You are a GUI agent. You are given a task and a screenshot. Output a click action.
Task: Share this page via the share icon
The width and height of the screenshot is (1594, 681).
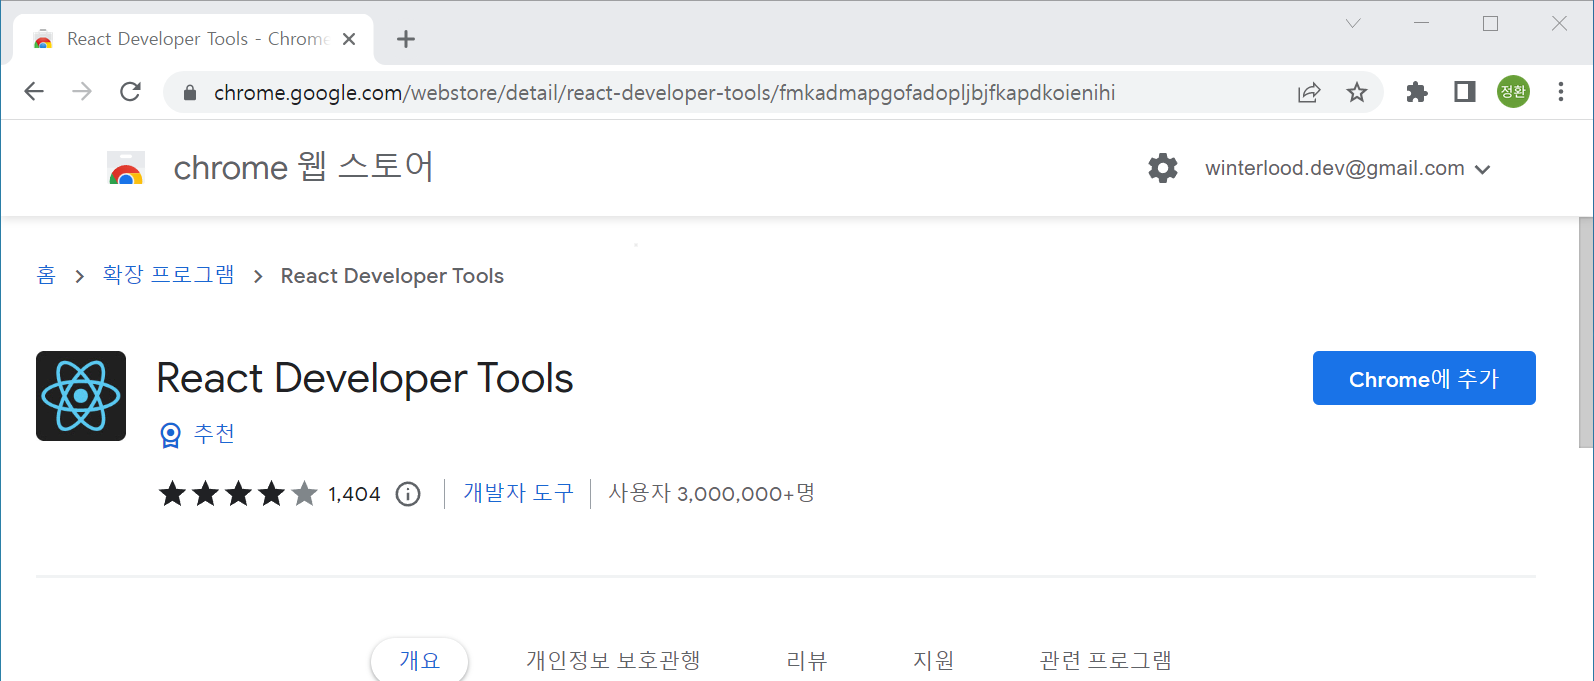(1309, 93)
